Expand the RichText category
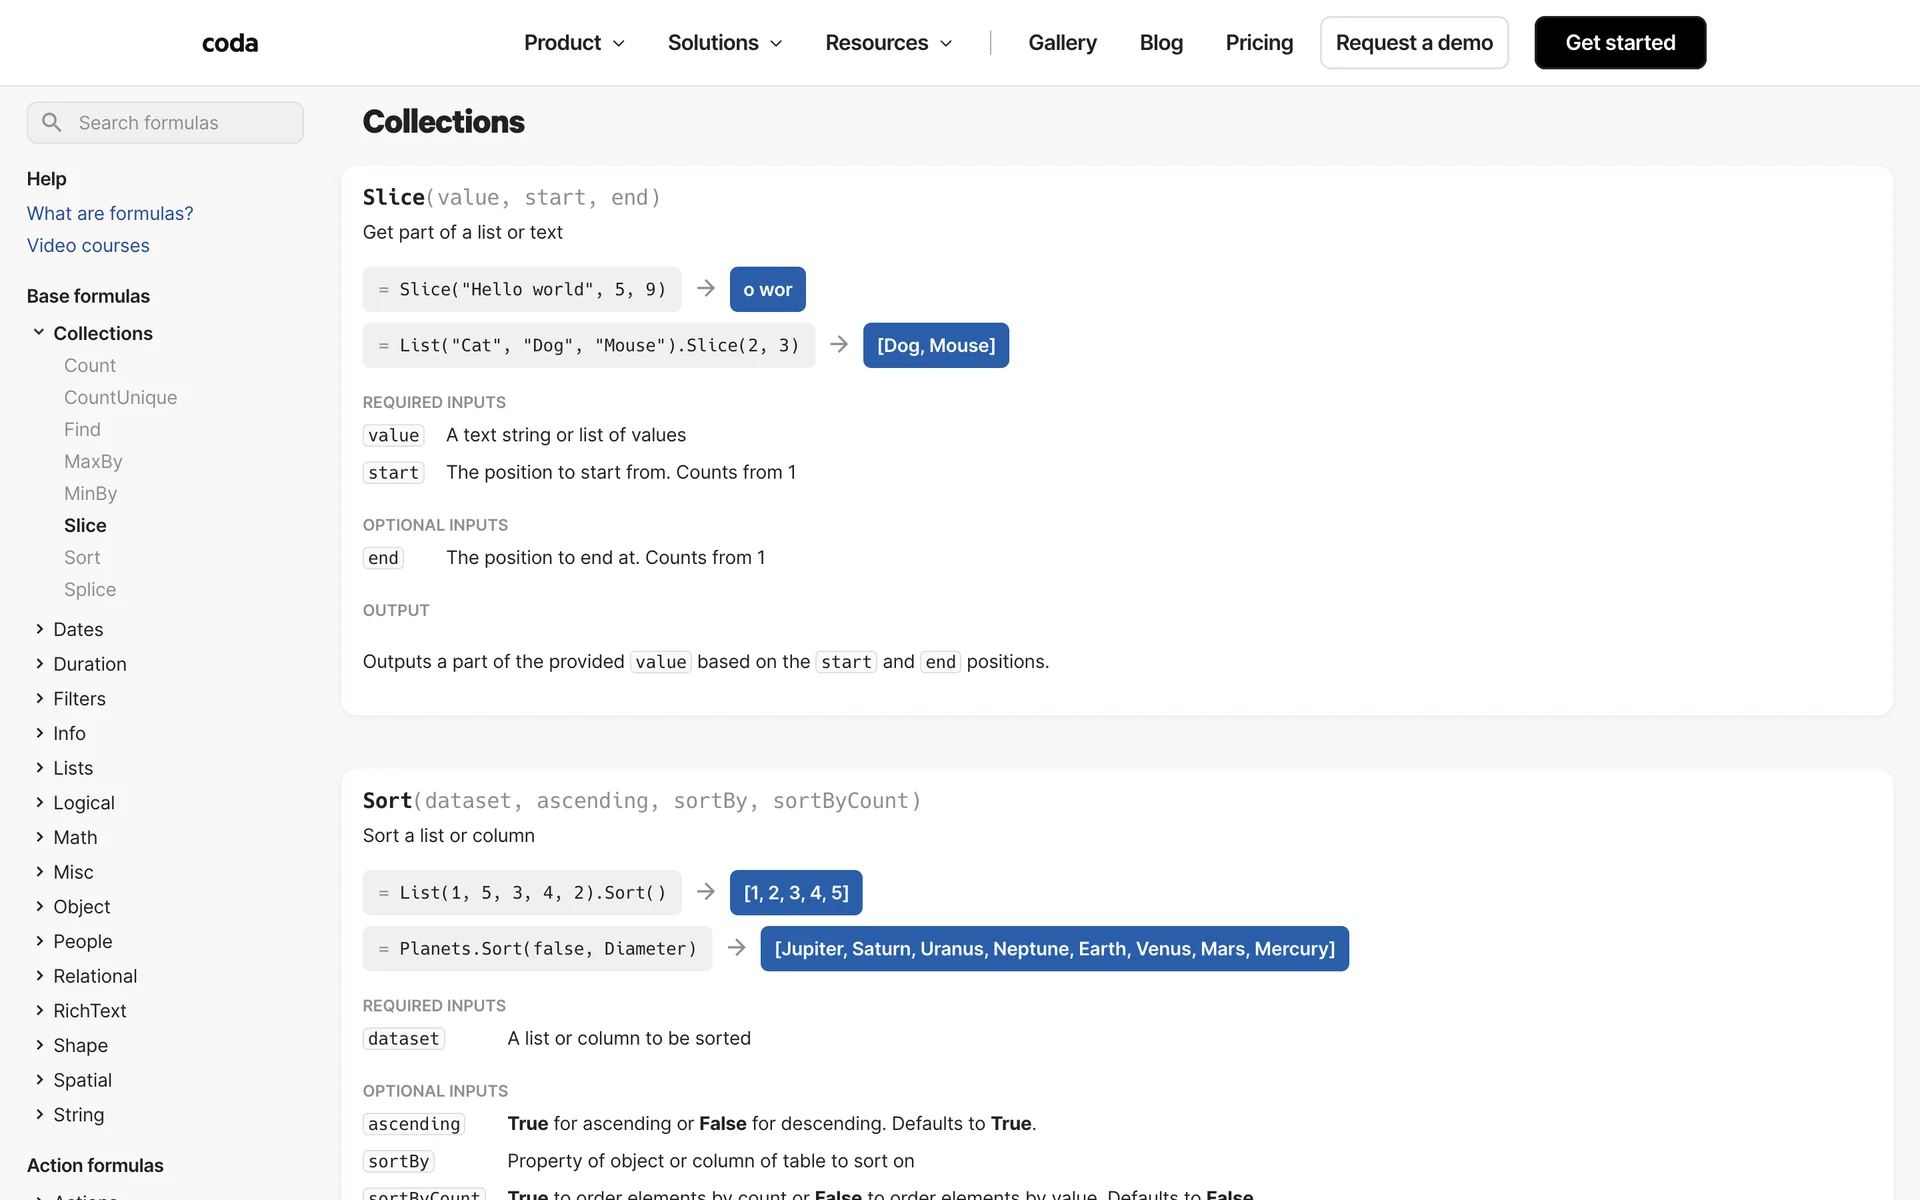The image size is (1920, 1200). click(40, 1010)
